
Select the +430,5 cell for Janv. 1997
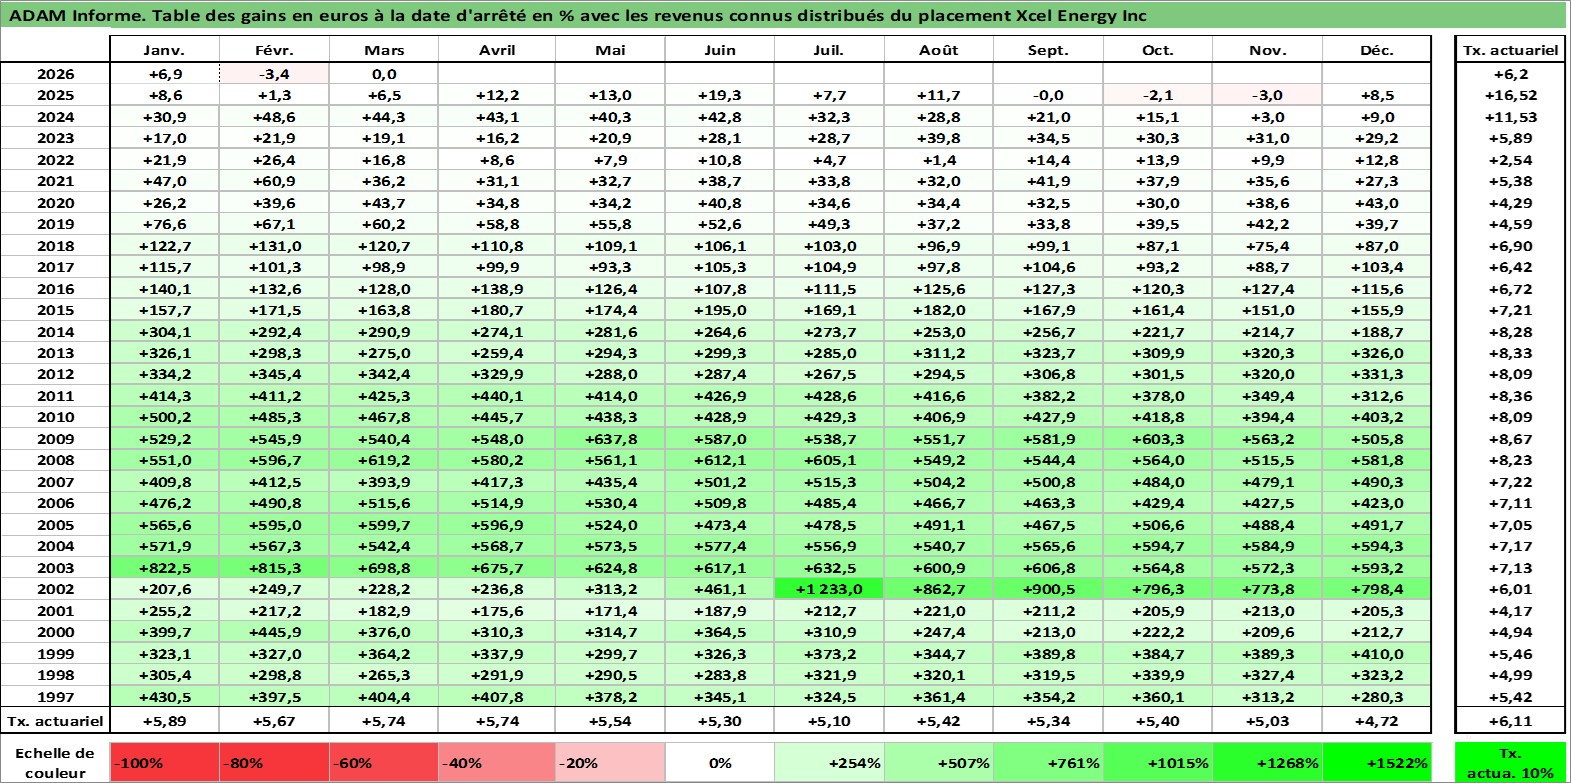coord(164,697)
